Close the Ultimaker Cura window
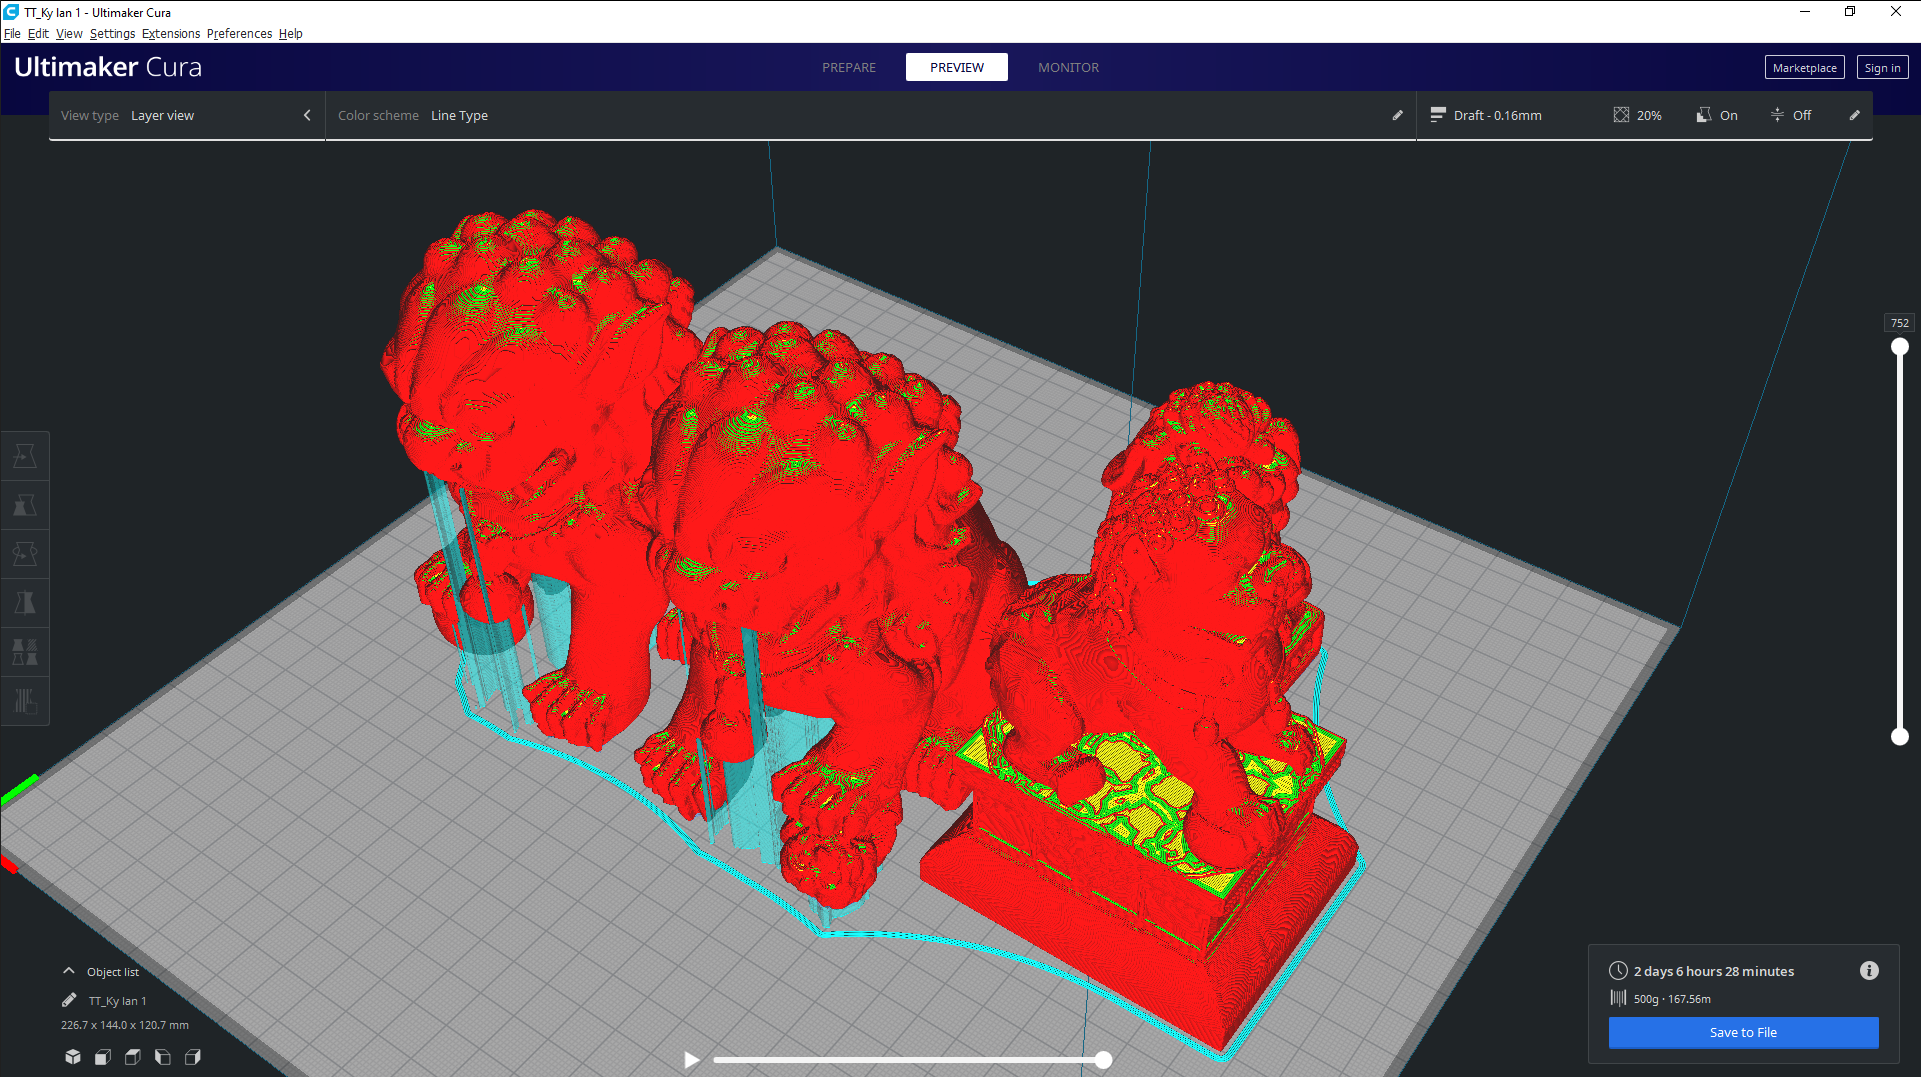 tap(1895, 12)
